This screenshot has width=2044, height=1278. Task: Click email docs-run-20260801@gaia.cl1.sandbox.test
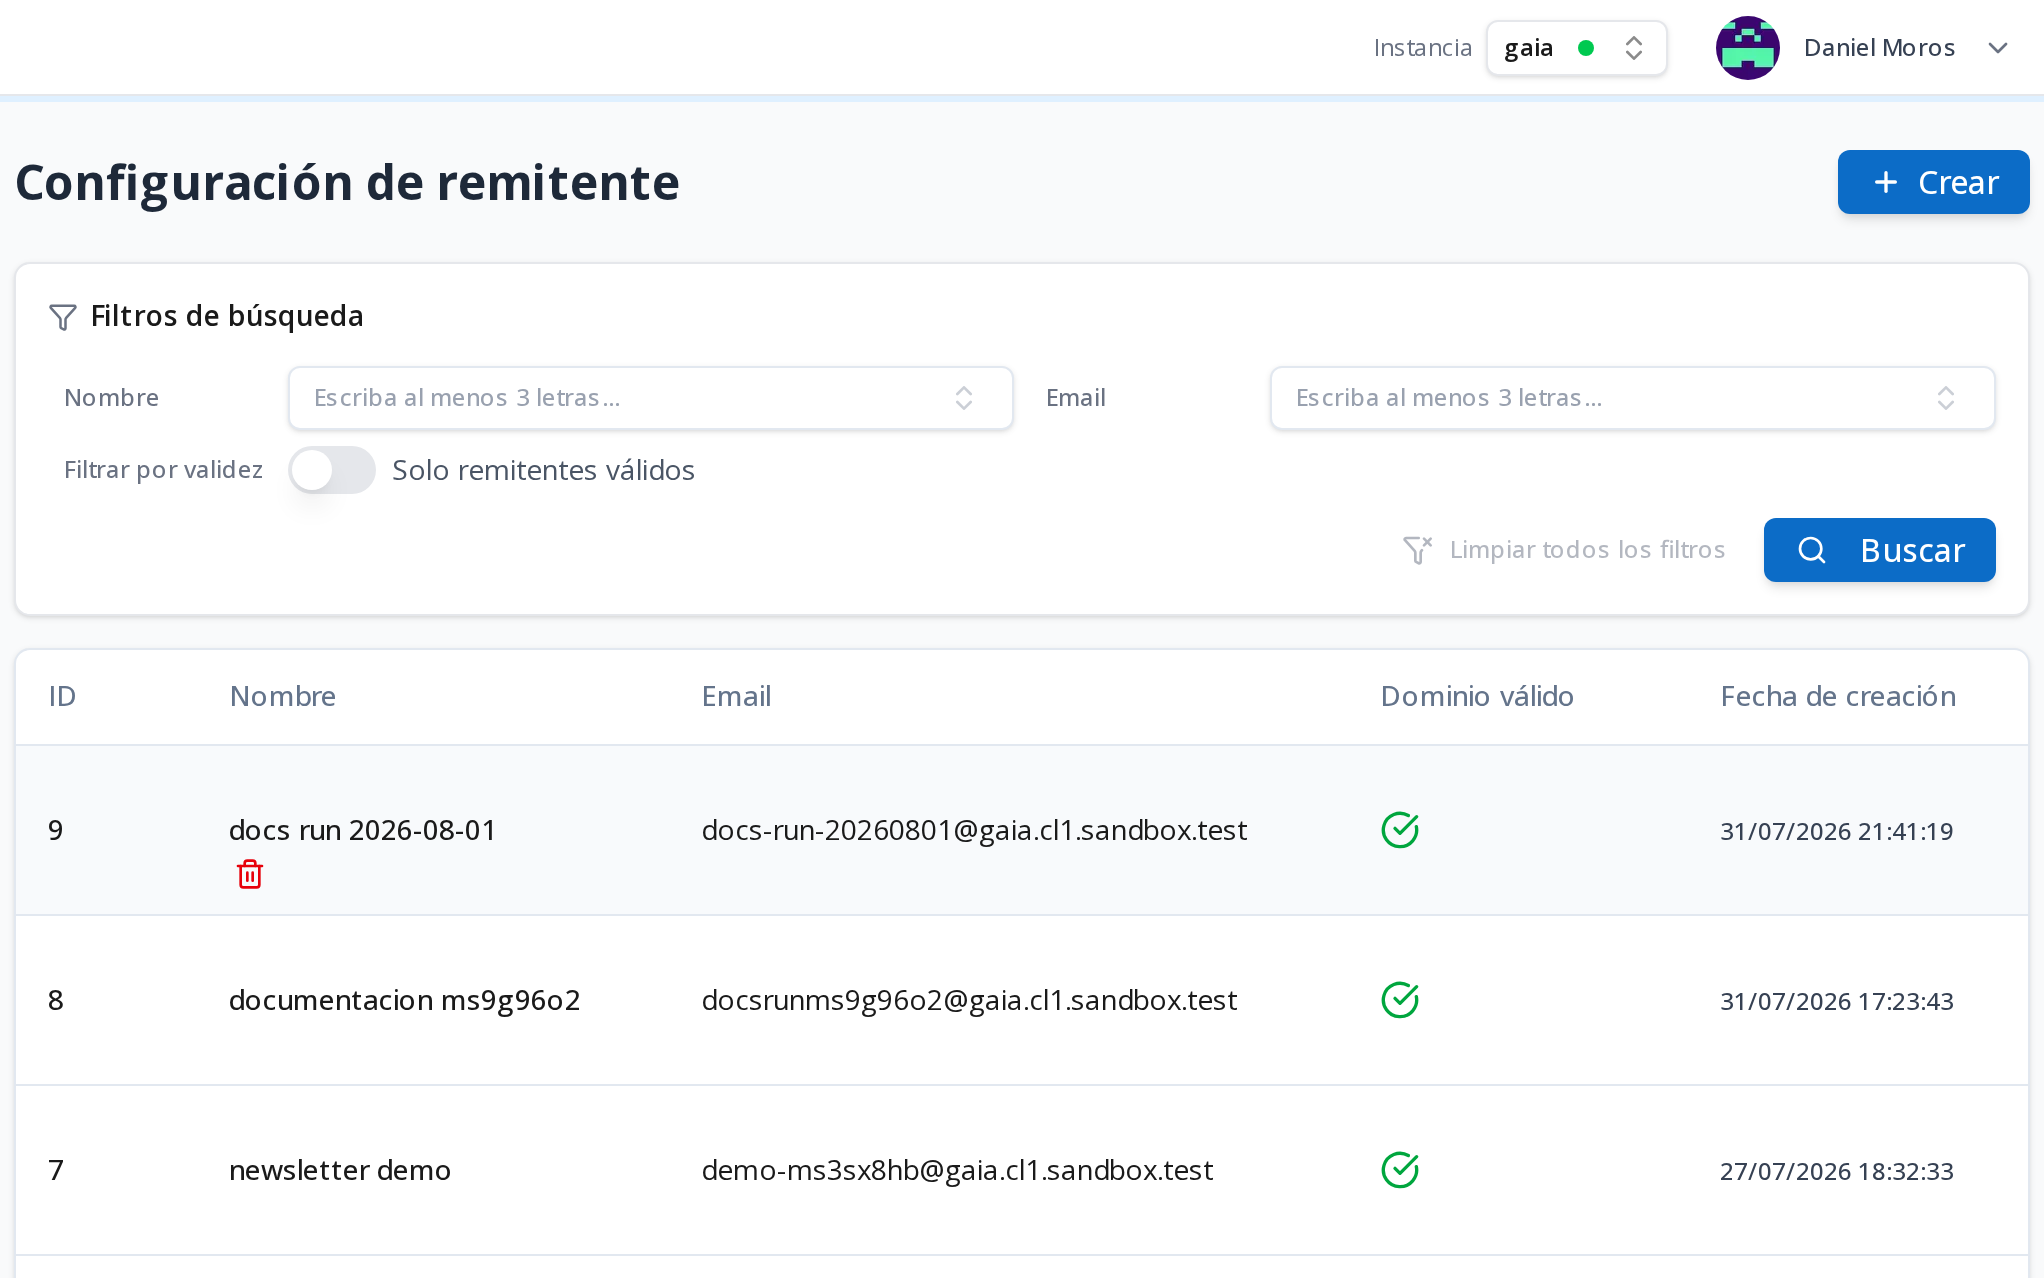pyautogui.click(x=974, y=830)
